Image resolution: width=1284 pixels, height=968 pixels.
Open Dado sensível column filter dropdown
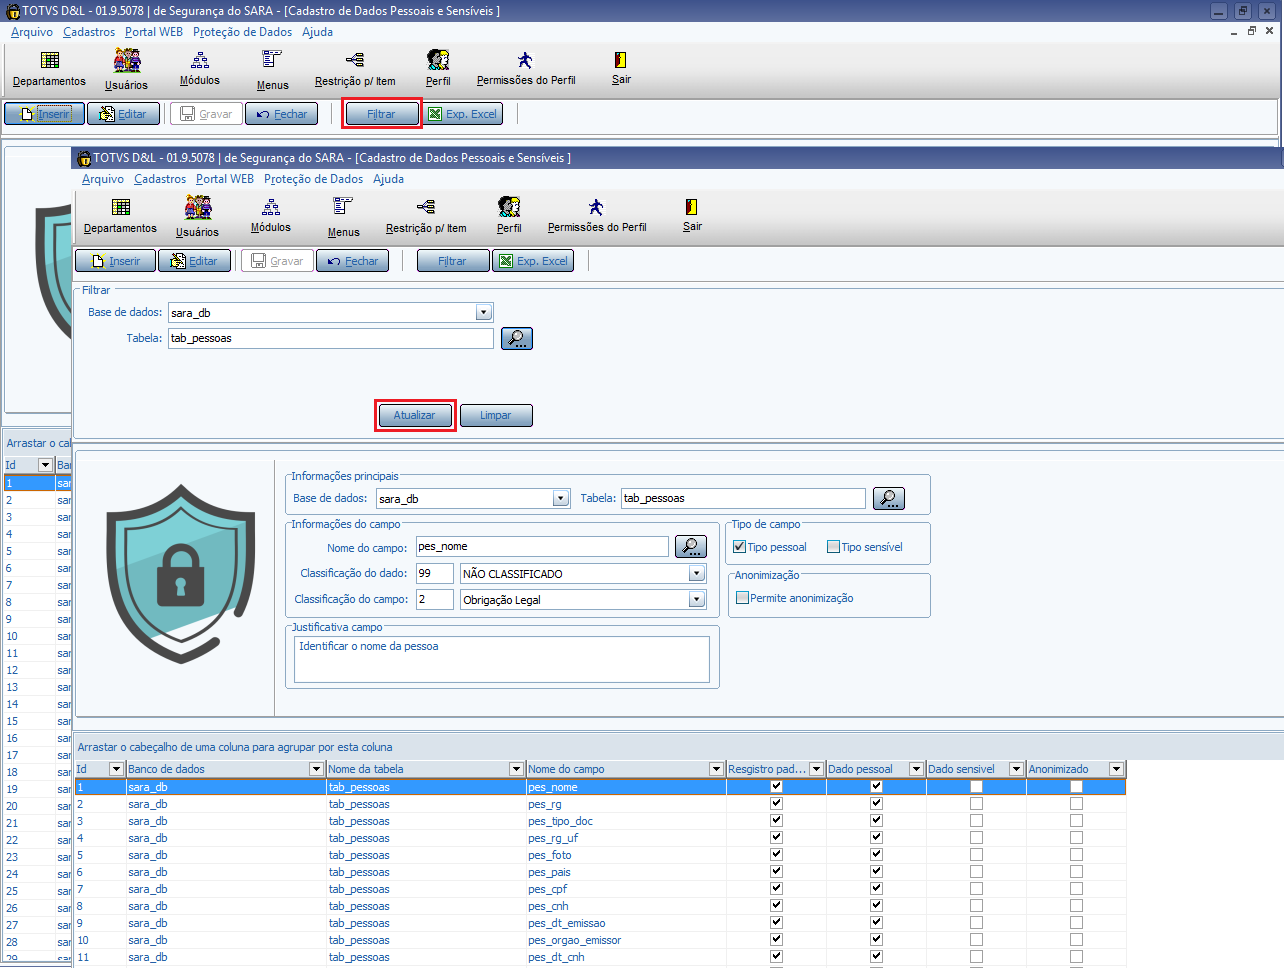point(1016,769)
